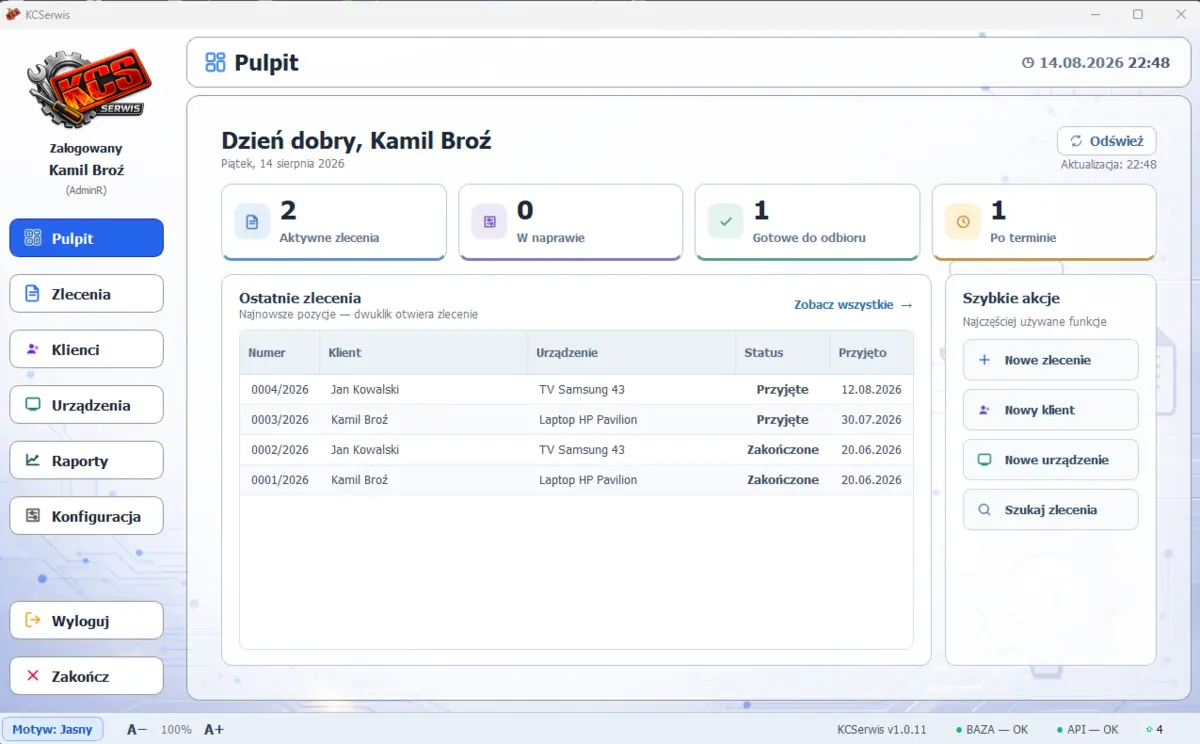
Task: Open the Raporty section
Action: click(x=87, y=460)
